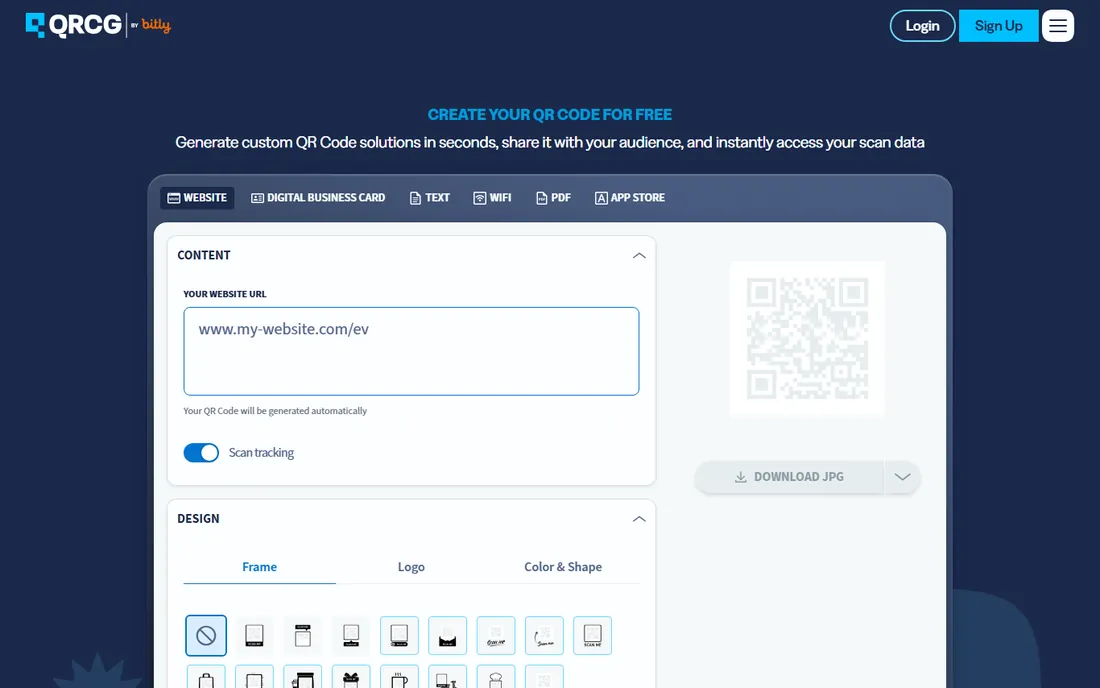Click the bitly logo next to QRCG

tap(156, 25)
